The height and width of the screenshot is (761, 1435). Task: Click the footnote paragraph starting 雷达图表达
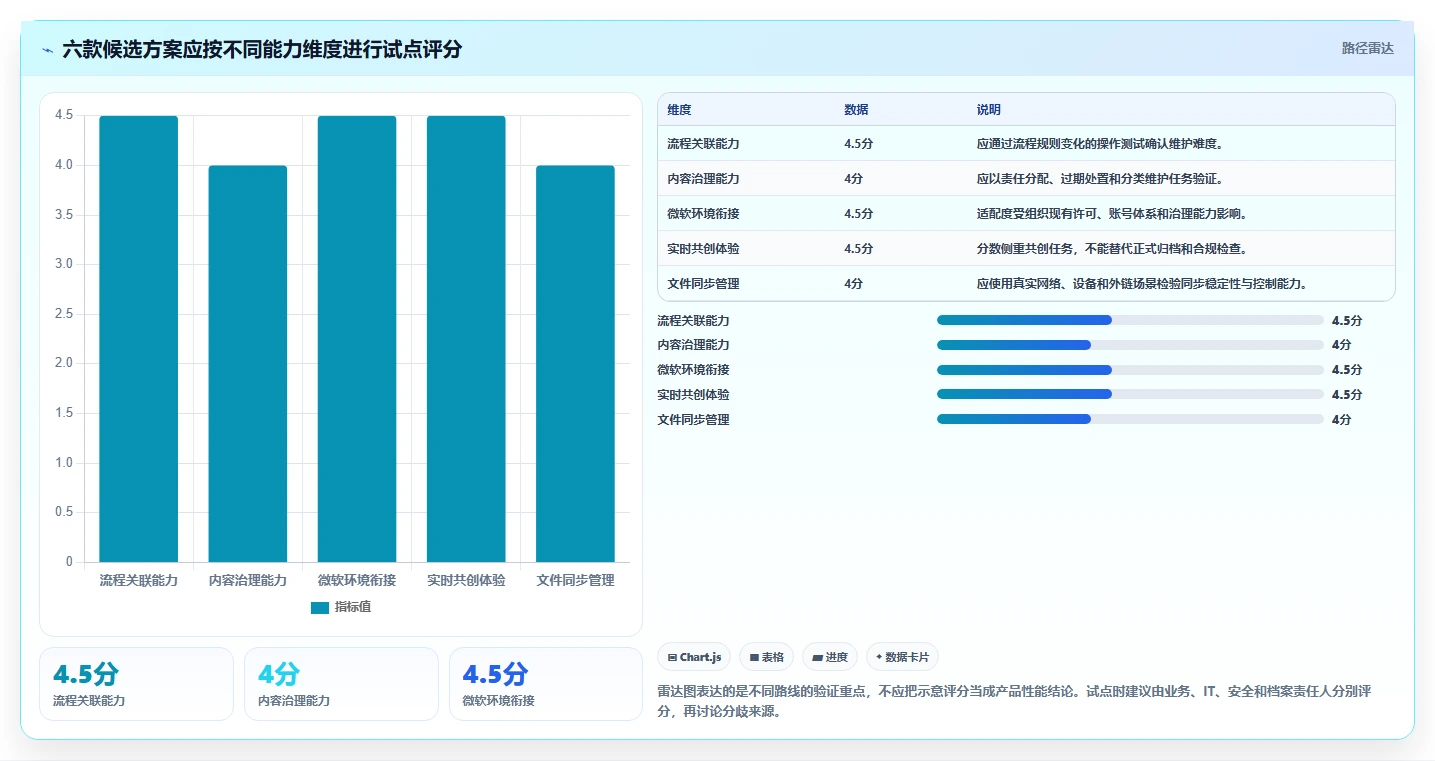1014,702
